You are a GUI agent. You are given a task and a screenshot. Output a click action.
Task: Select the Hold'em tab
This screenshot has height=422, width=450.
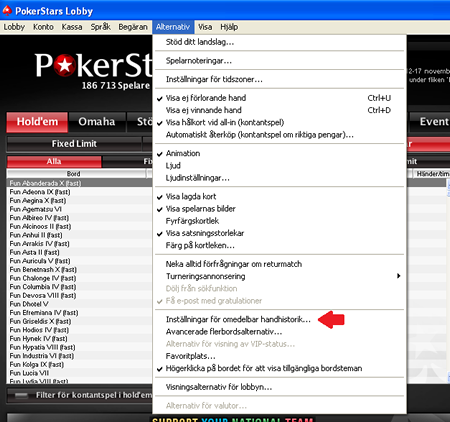pyautogui.click(x=37, y=122)
